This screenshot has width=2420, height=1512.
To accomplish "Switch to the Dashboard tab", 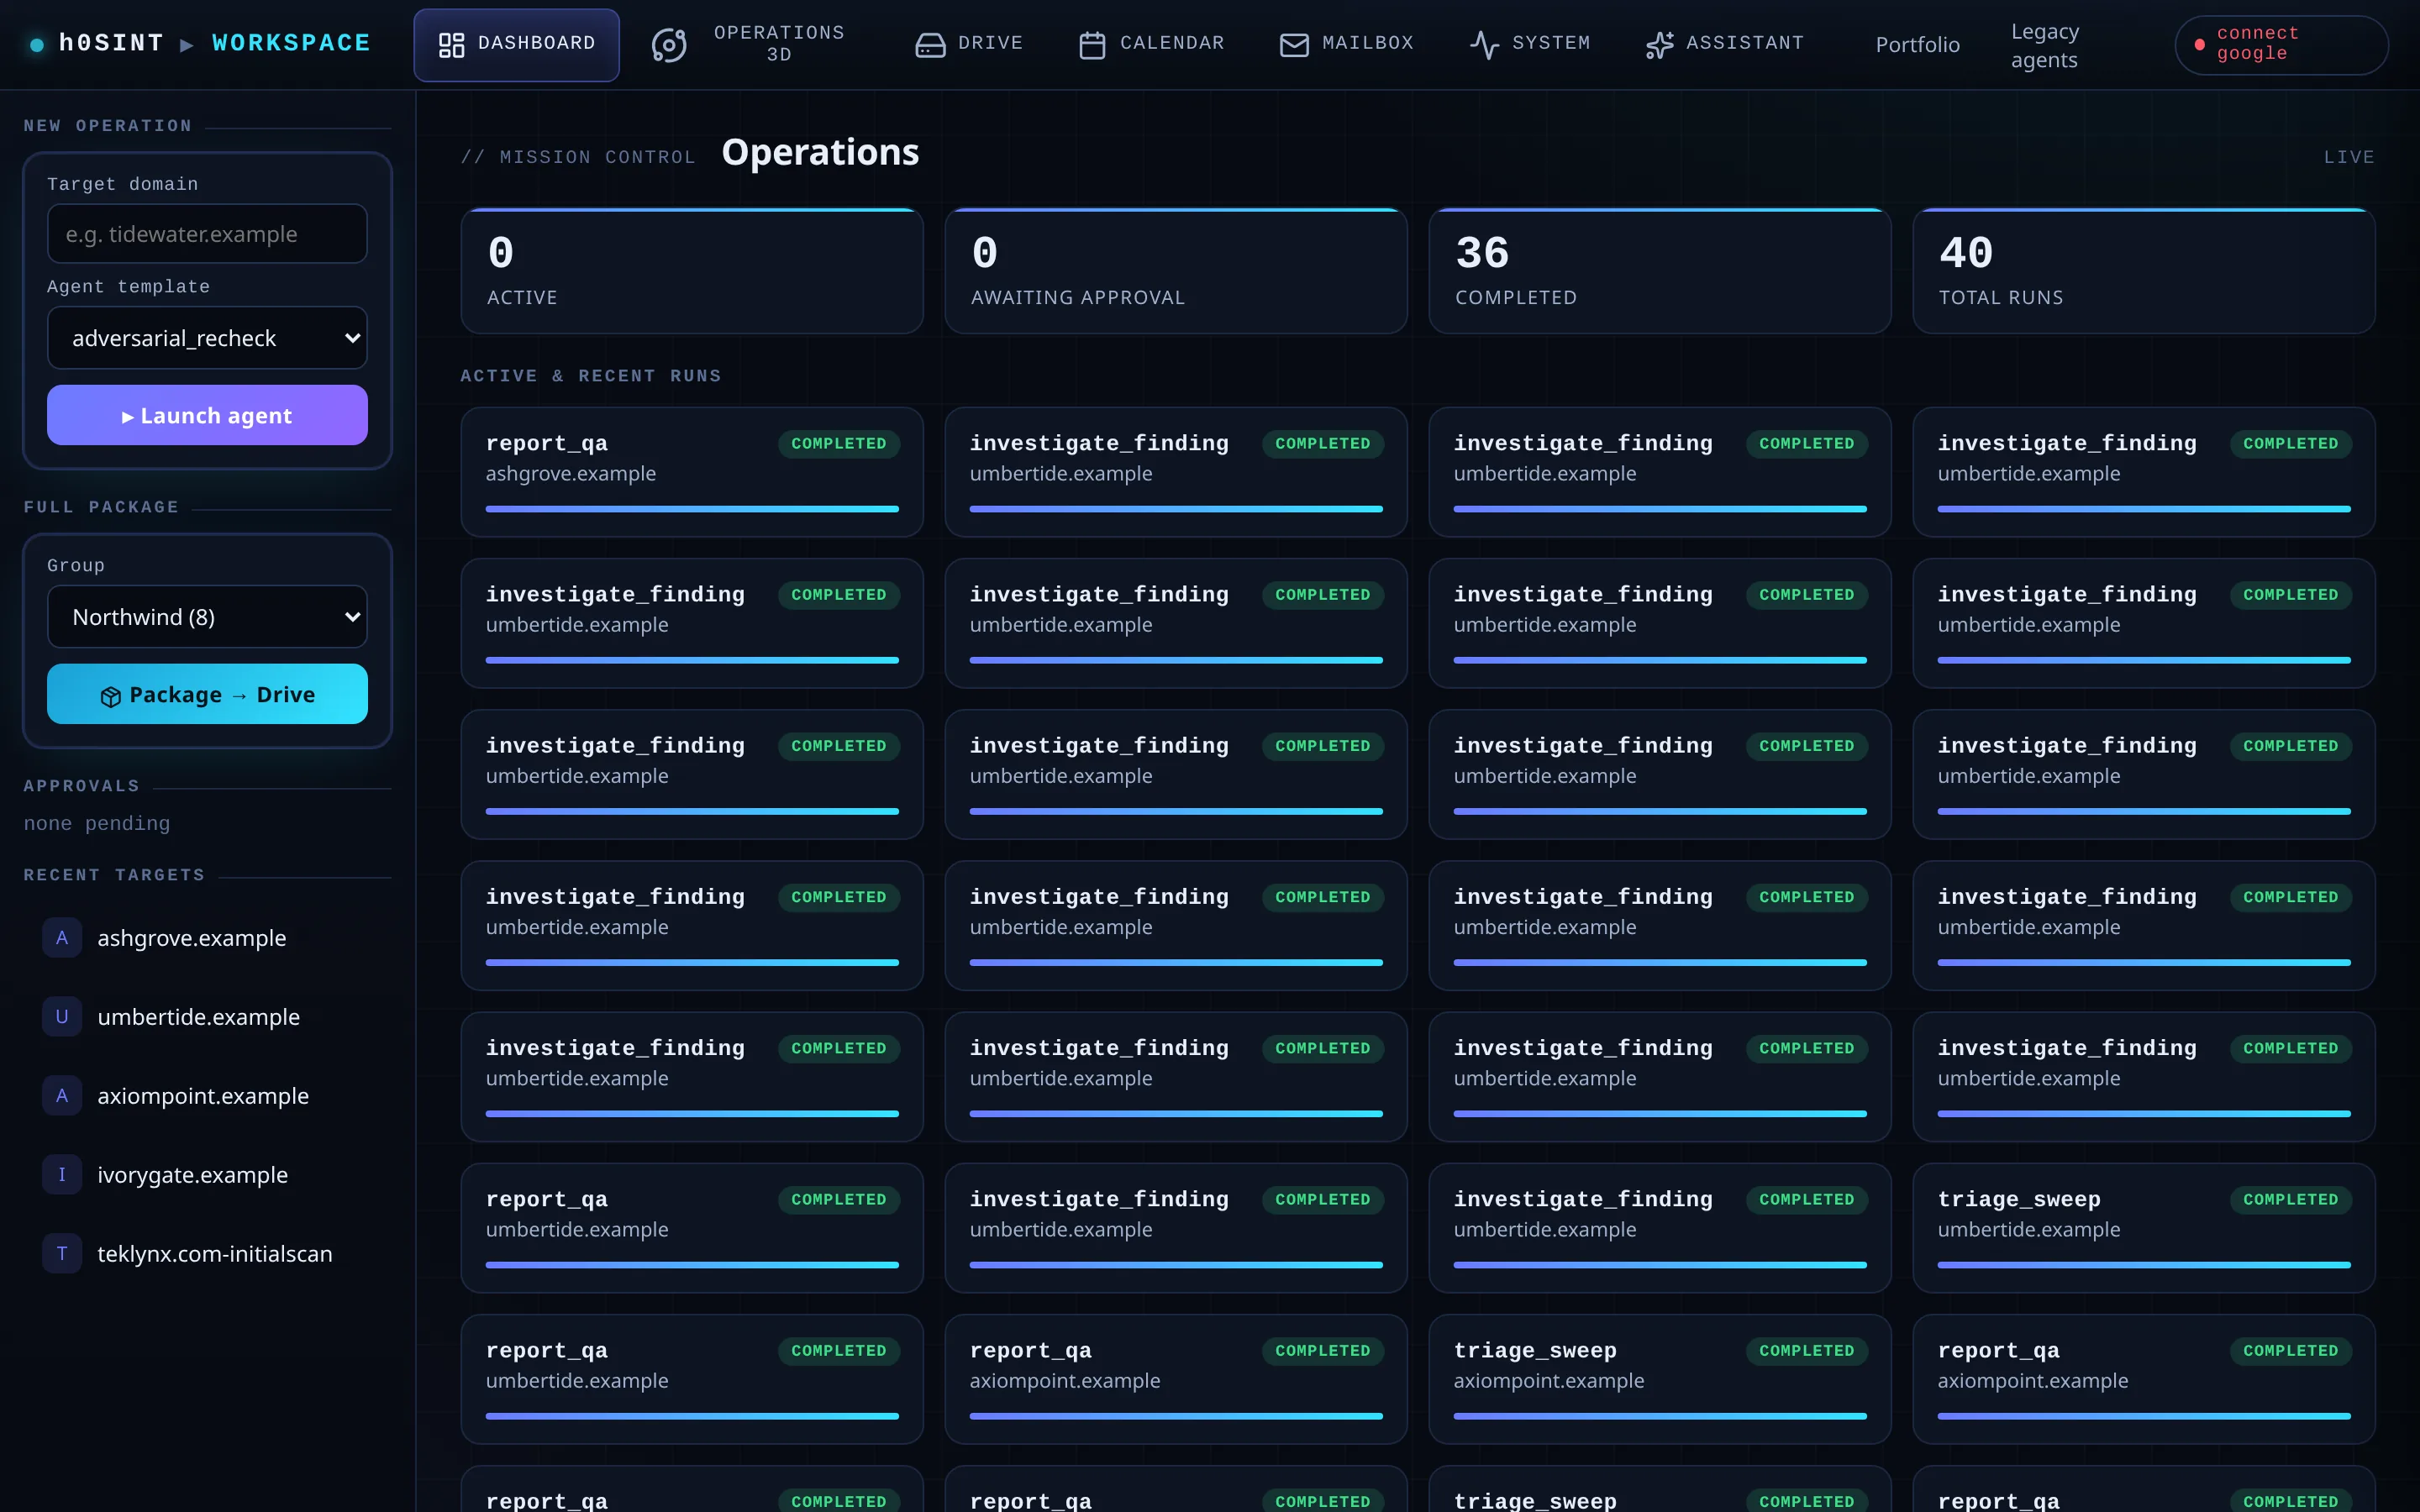I will tap(516, 44).
